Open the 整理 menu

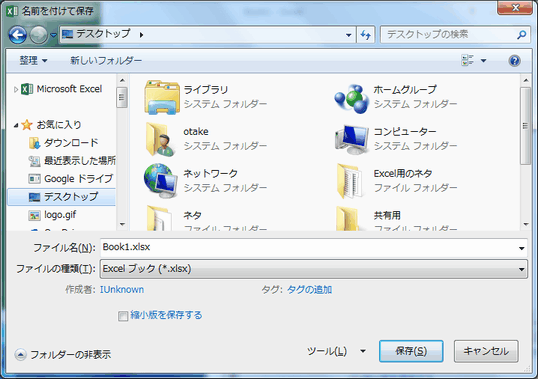click(33, 61)
